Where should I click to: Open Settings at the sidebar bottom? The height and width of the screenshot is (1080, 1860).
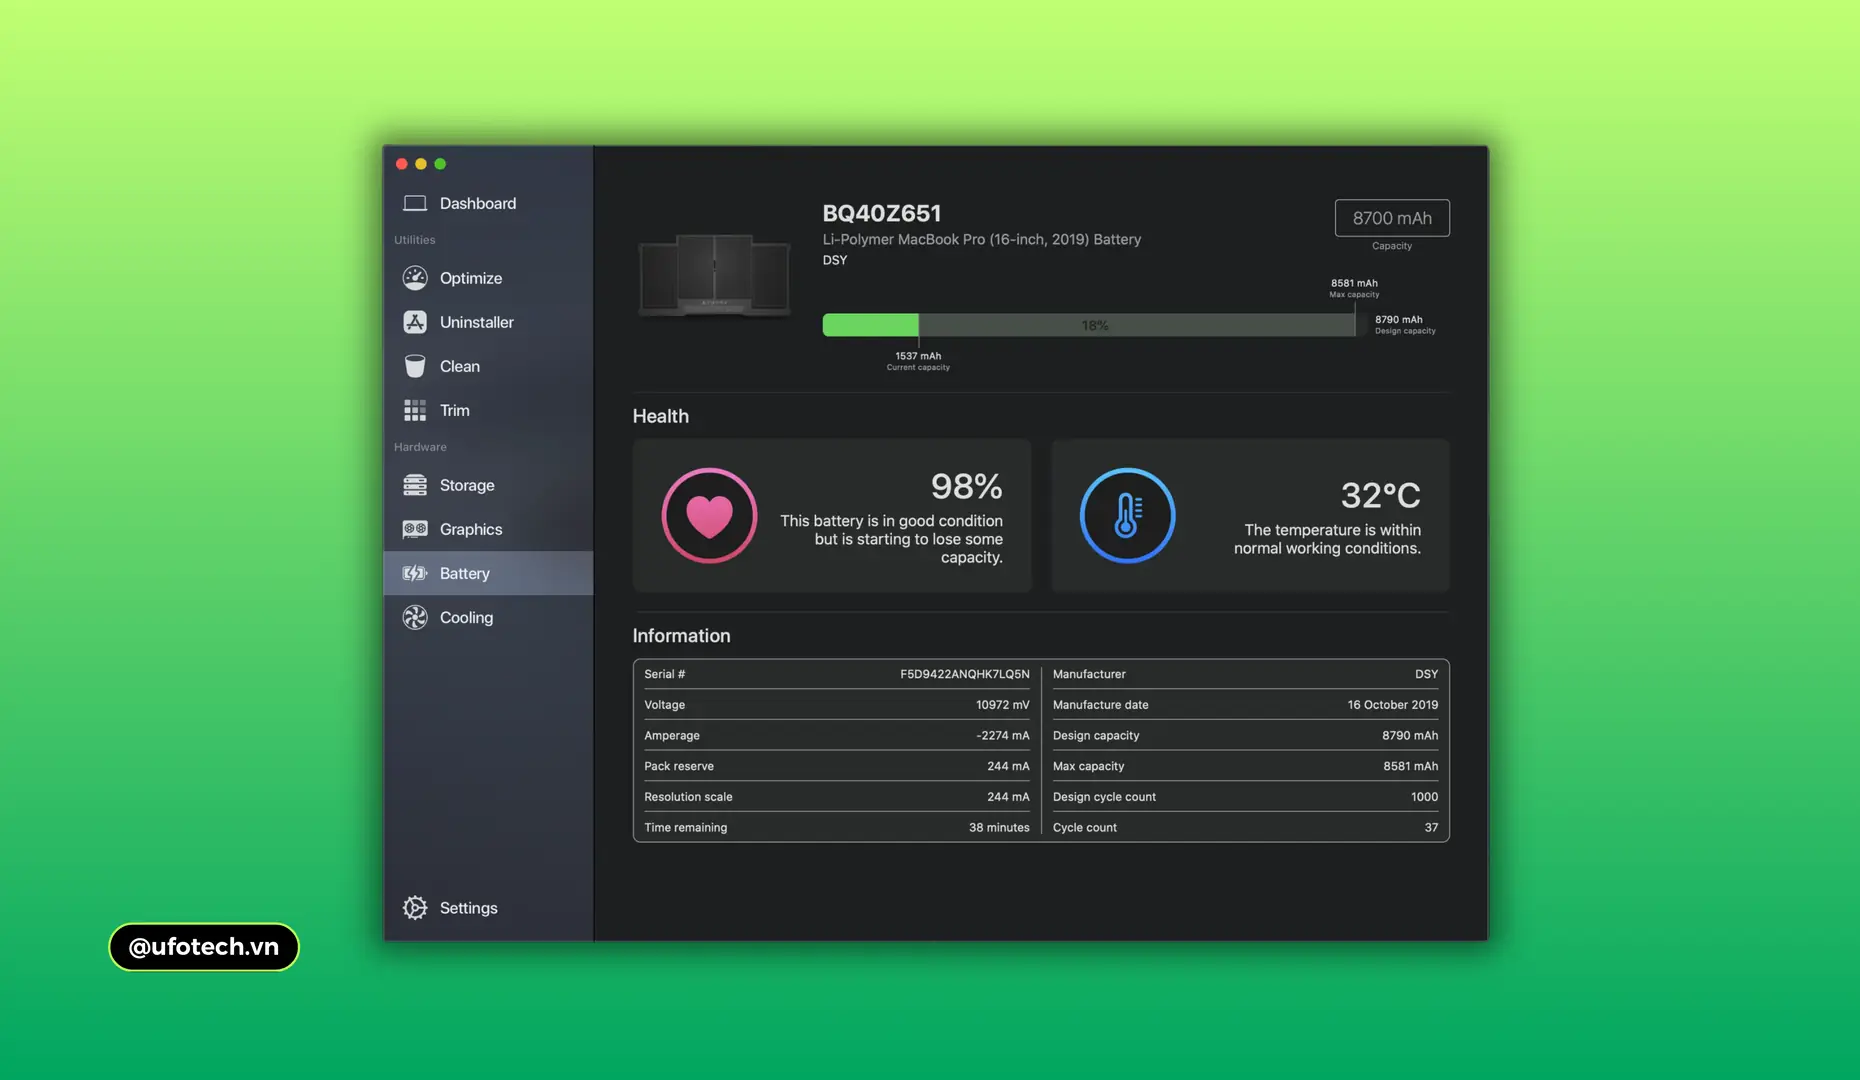pyautogui.click(x=488, y=908)
